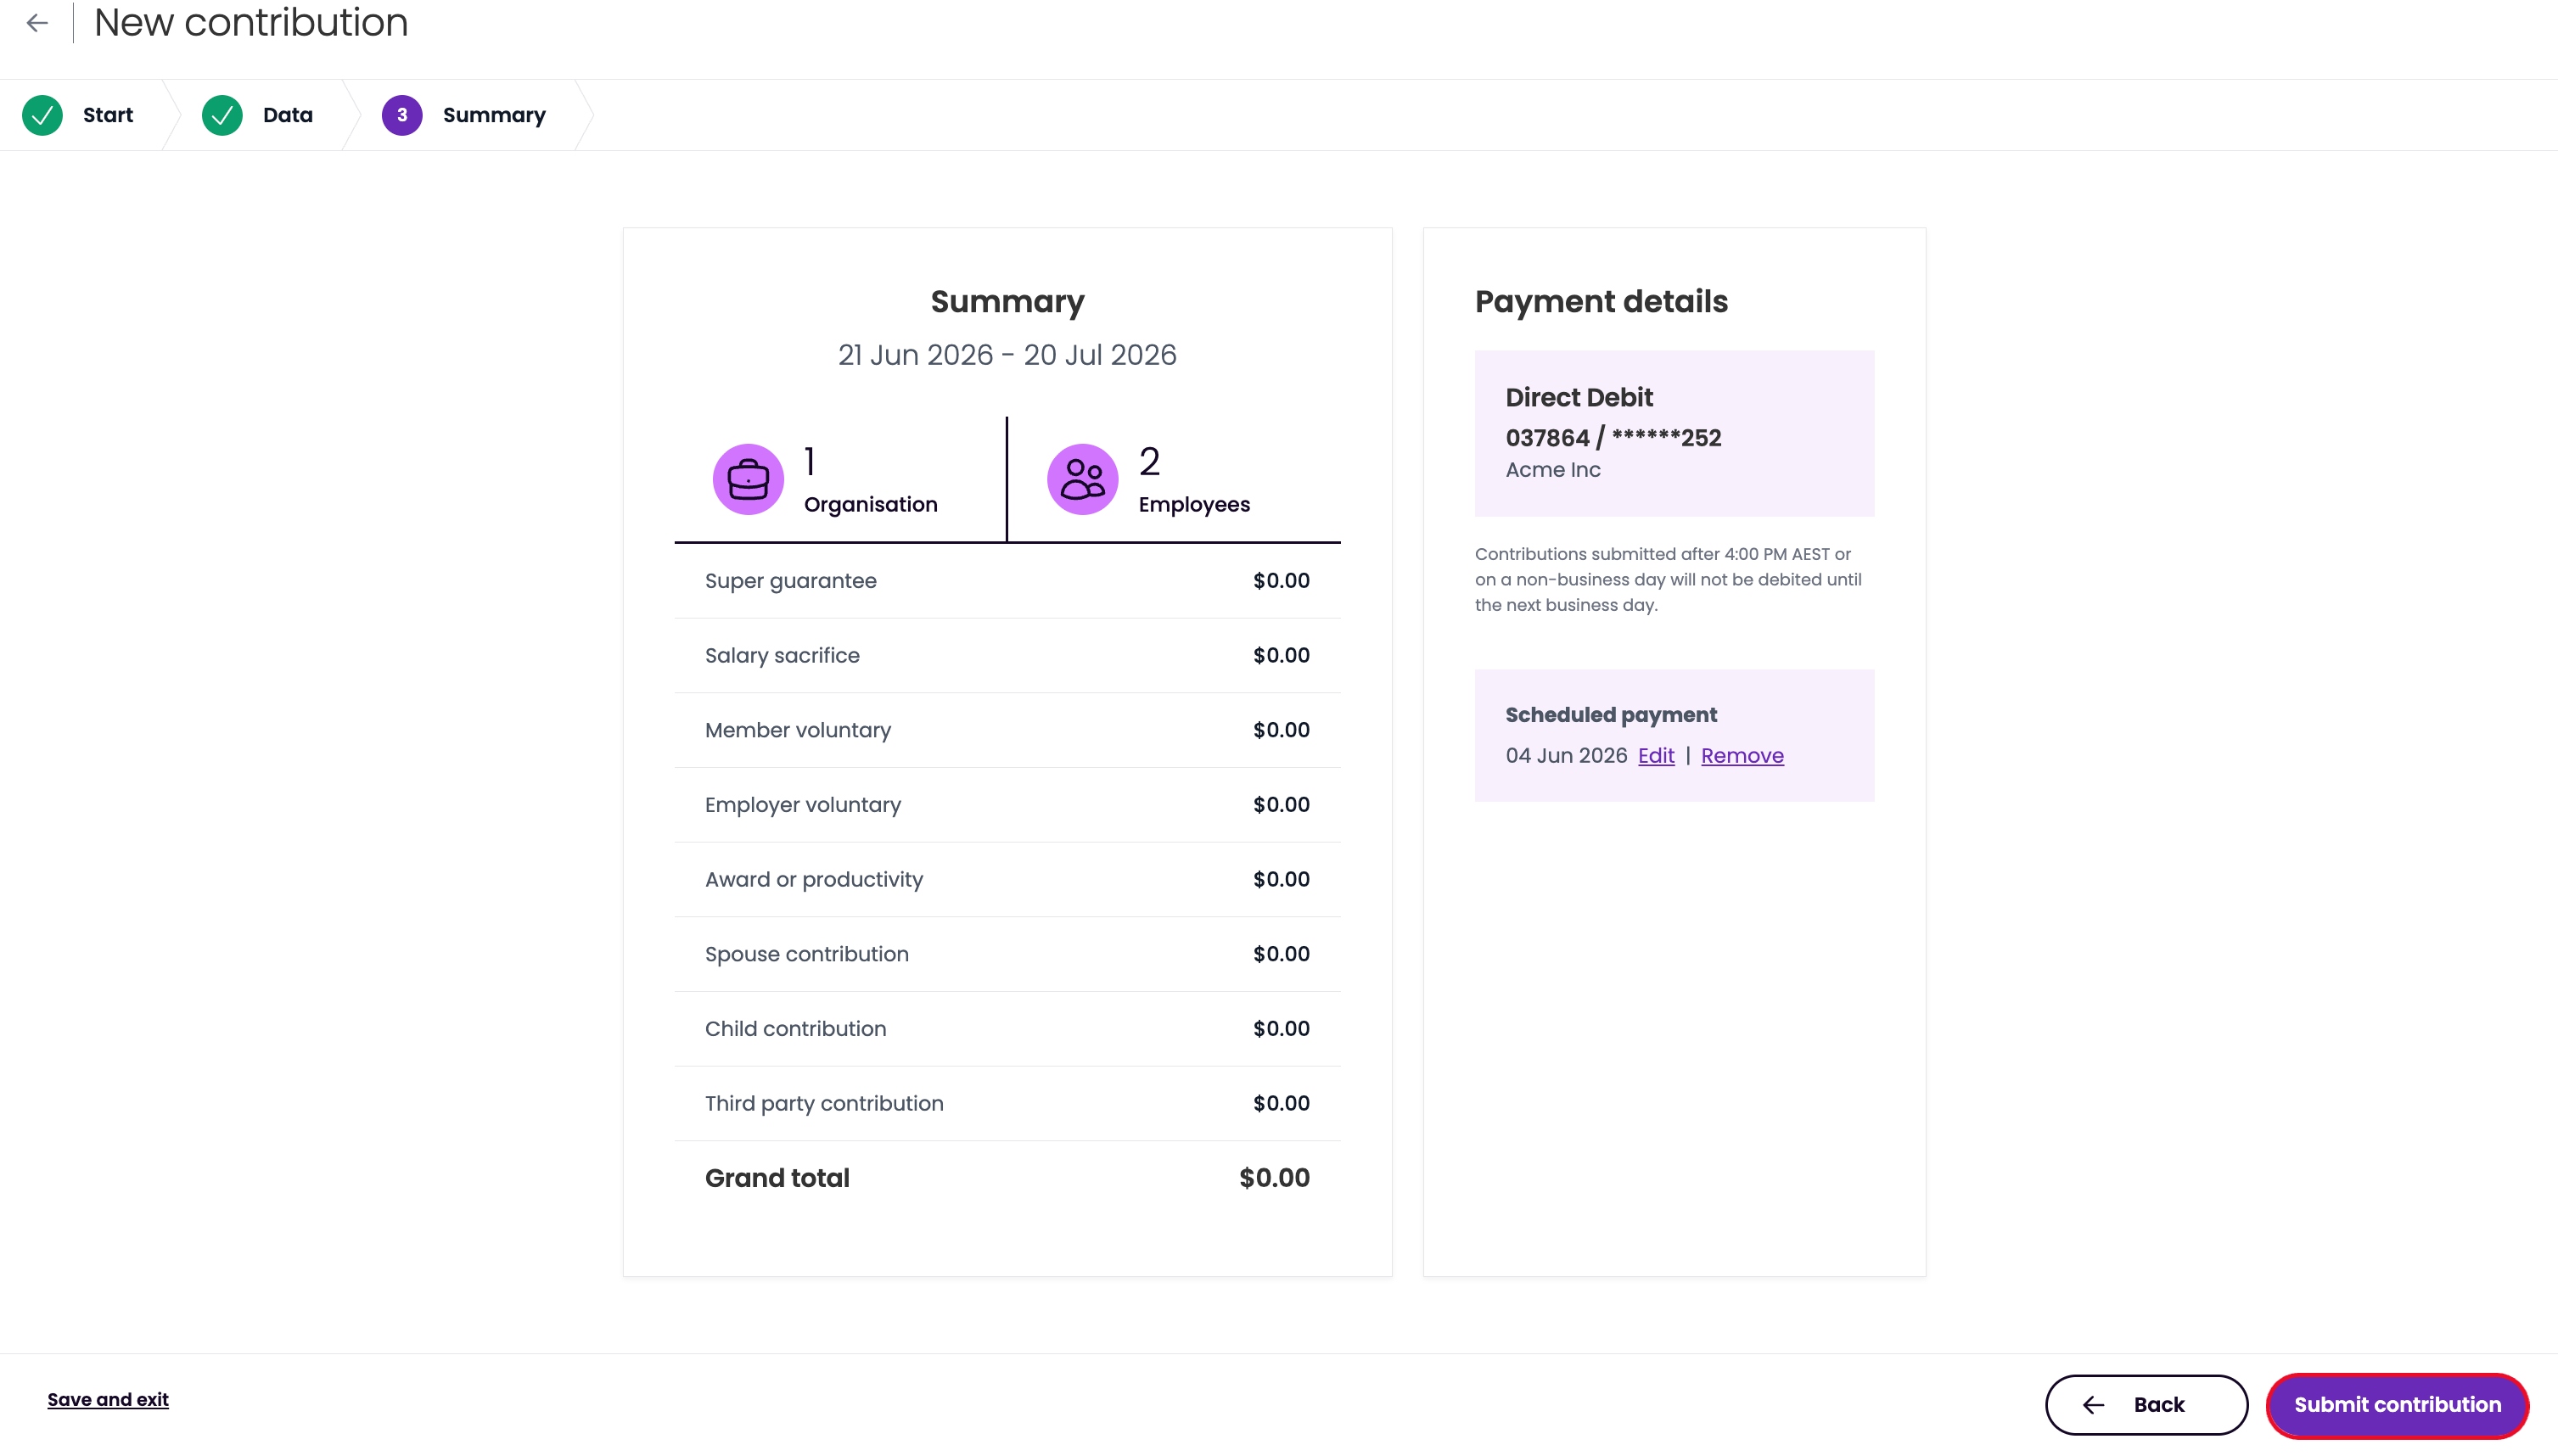Click the left arrow inside Back button
2558x1456 pixels.
(2093, 1405)
